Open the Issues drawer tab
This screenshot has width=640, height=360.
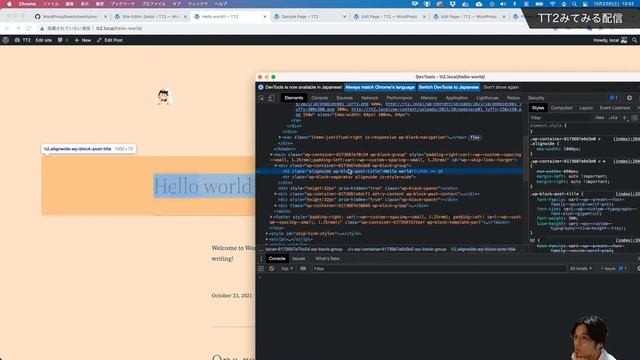[x=298, y=259]
